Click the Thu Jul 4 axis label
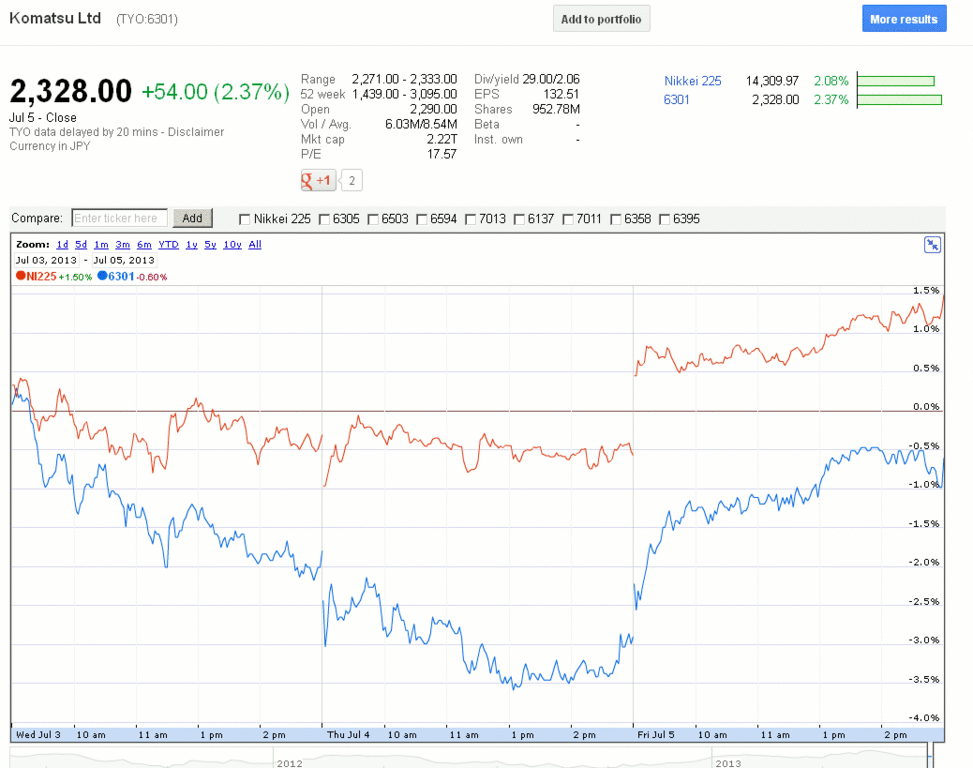Screen dimensions: 973x768 point(348,735)
